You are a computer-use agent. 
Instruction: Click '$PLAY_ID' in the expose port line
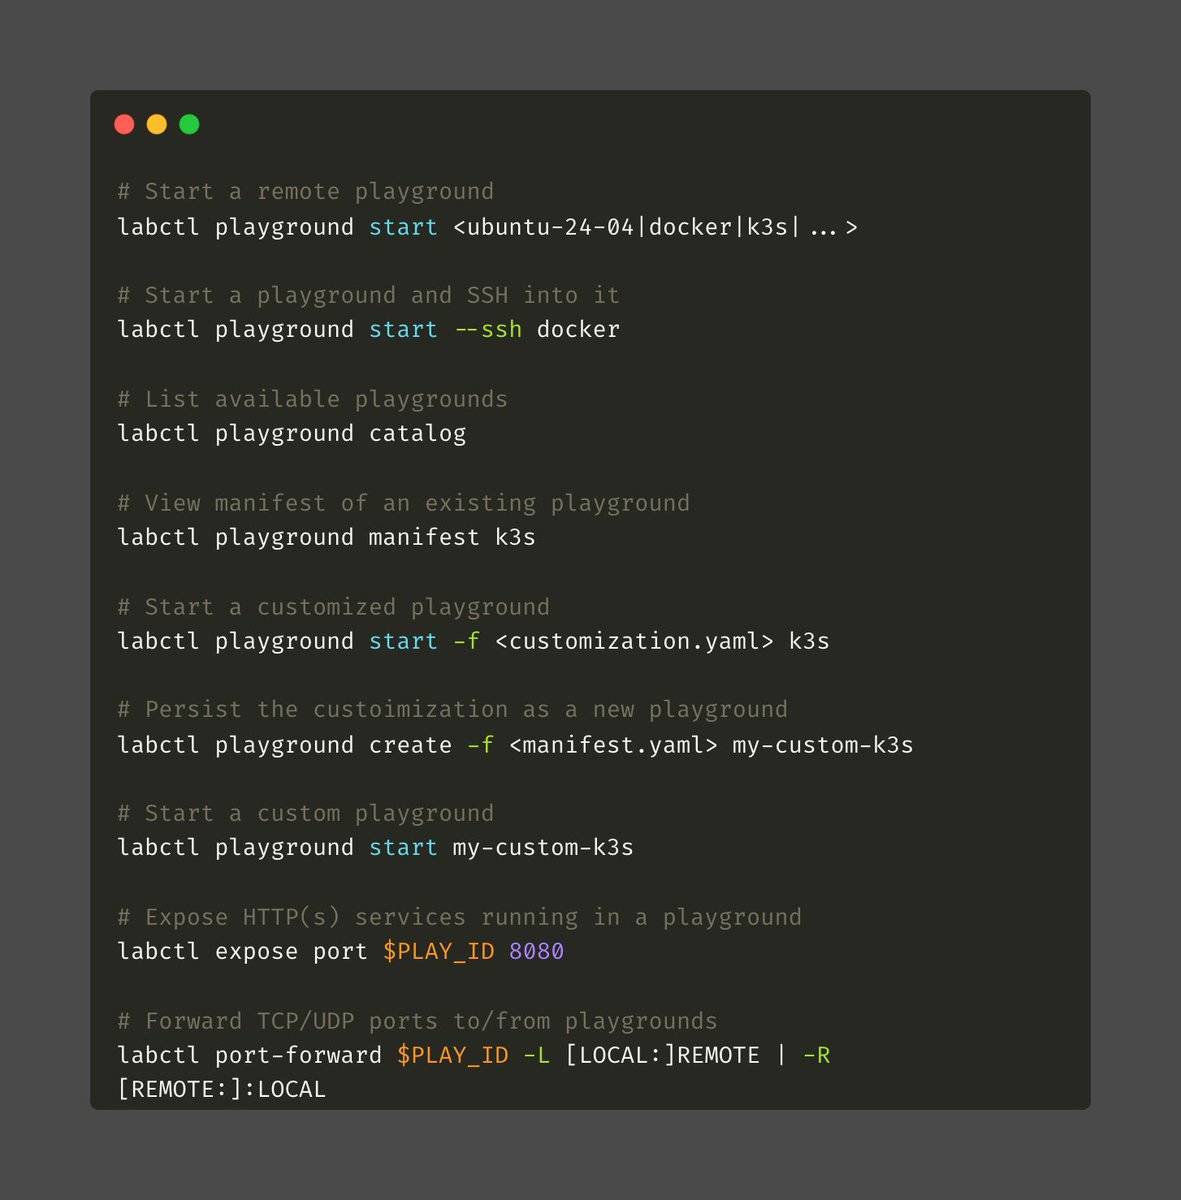click(x=438, y=951)
